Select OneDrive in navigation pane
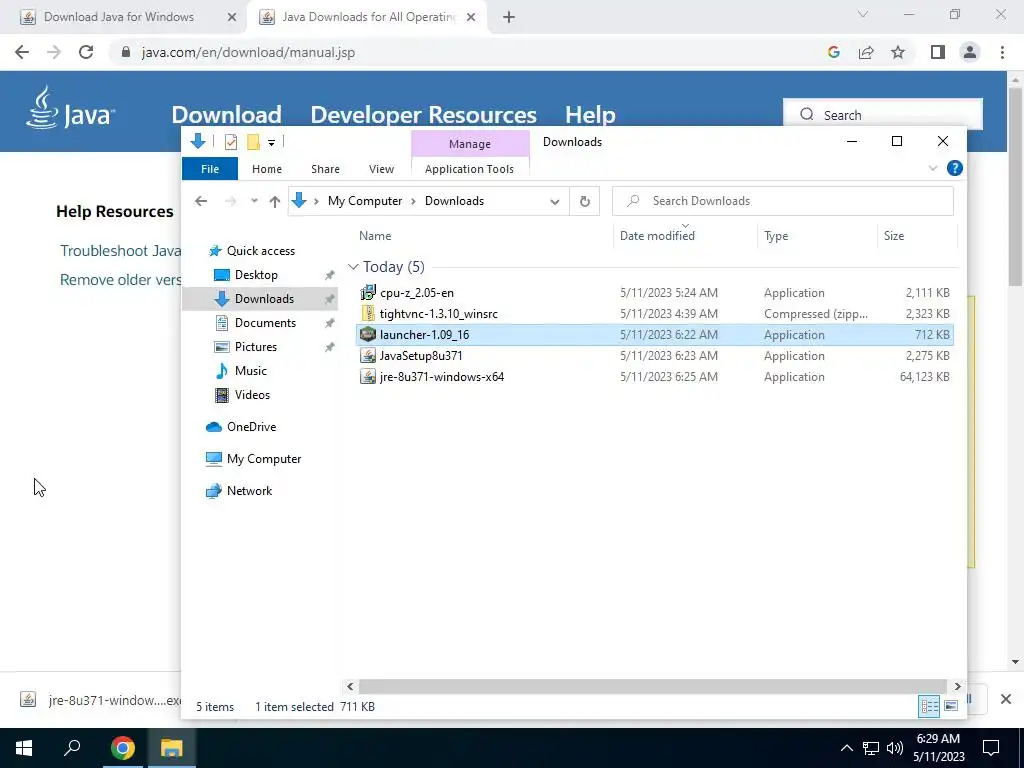Image resolution: width=1024 pixels, height=768 pixels. pyautogui.click(x=251, y=426)
